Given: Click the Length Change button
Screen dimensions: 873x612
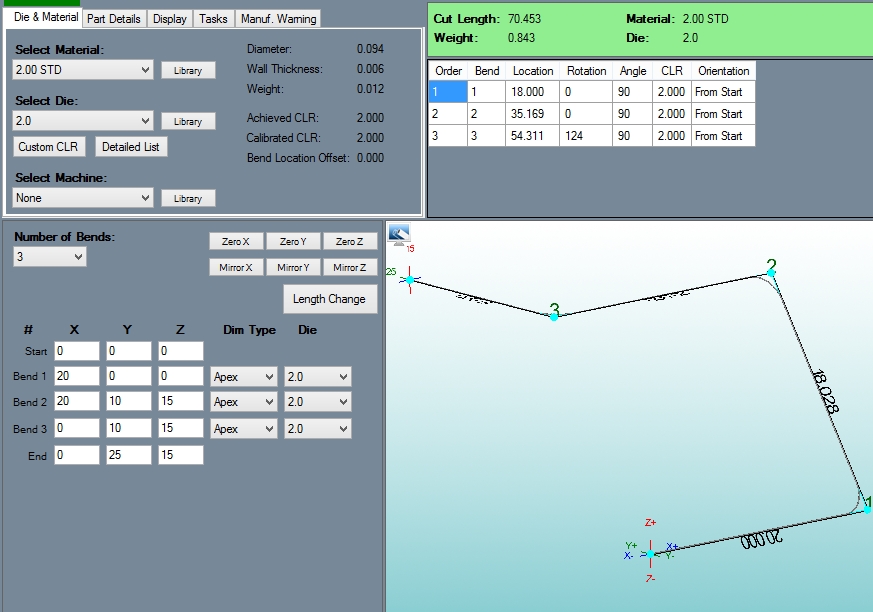Looking at the screenshot, I should [x=330, y=299].
